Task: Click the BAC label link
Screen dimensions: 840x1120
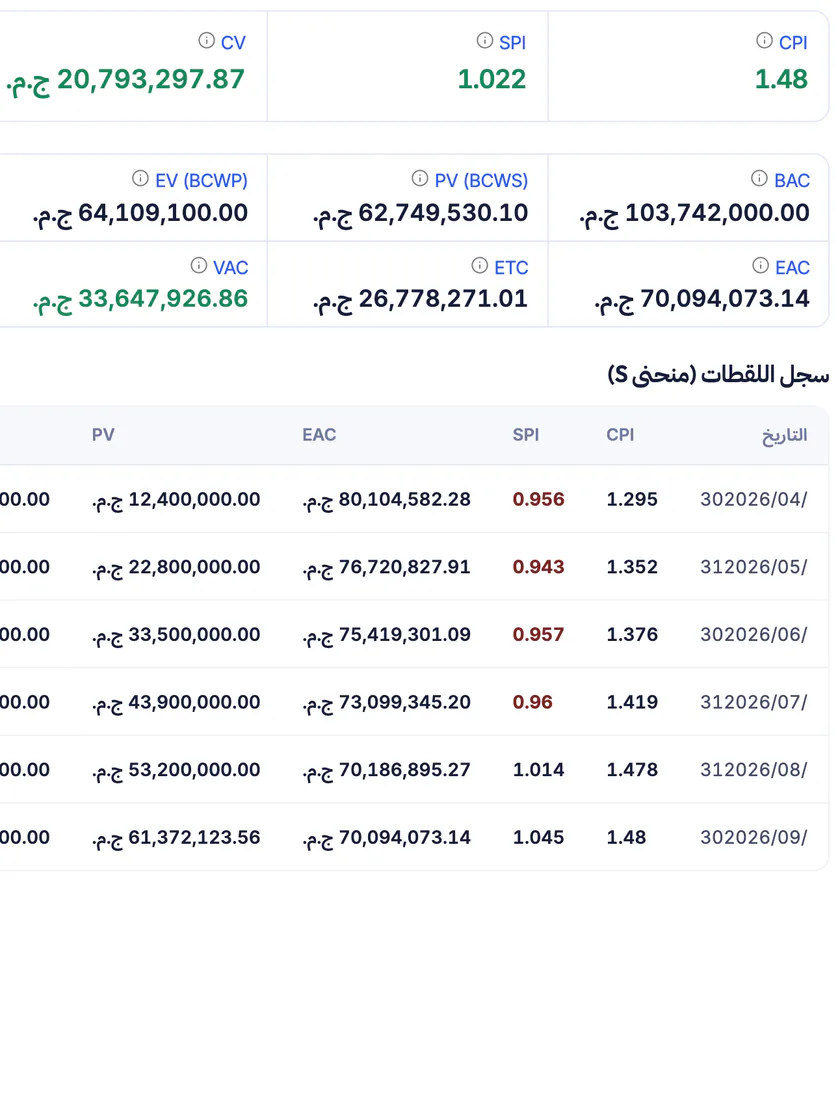Action: (792, 181)
